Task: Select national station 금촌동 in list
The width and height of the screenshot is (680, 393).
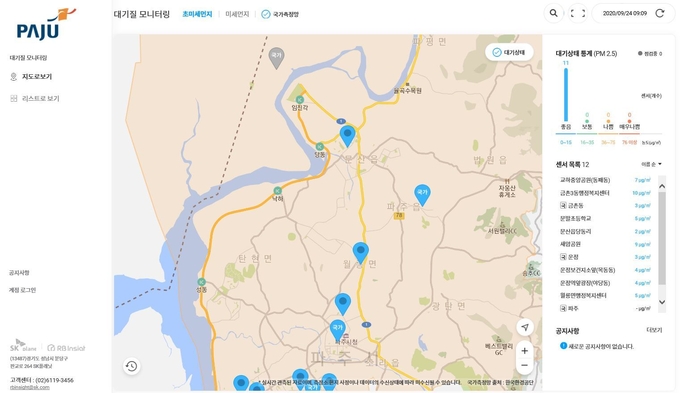Action: (x=605, y=206)
